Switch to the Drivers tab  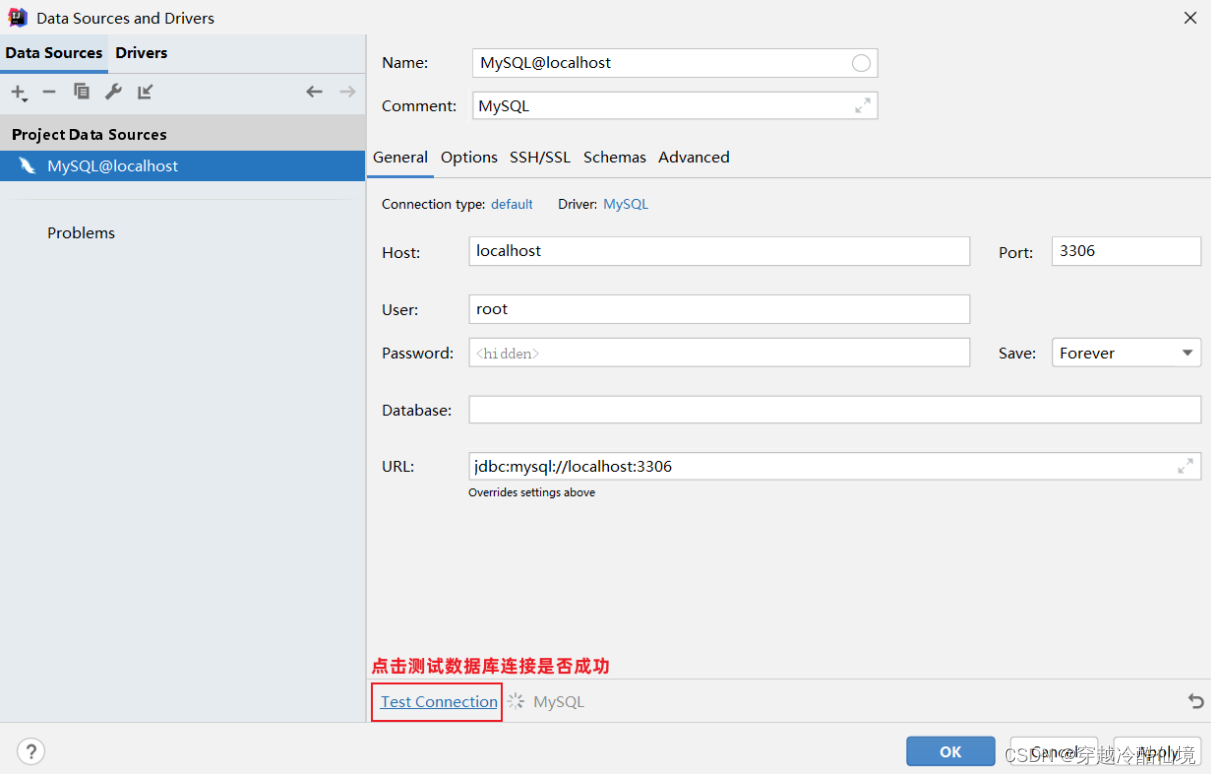point(141,53)
